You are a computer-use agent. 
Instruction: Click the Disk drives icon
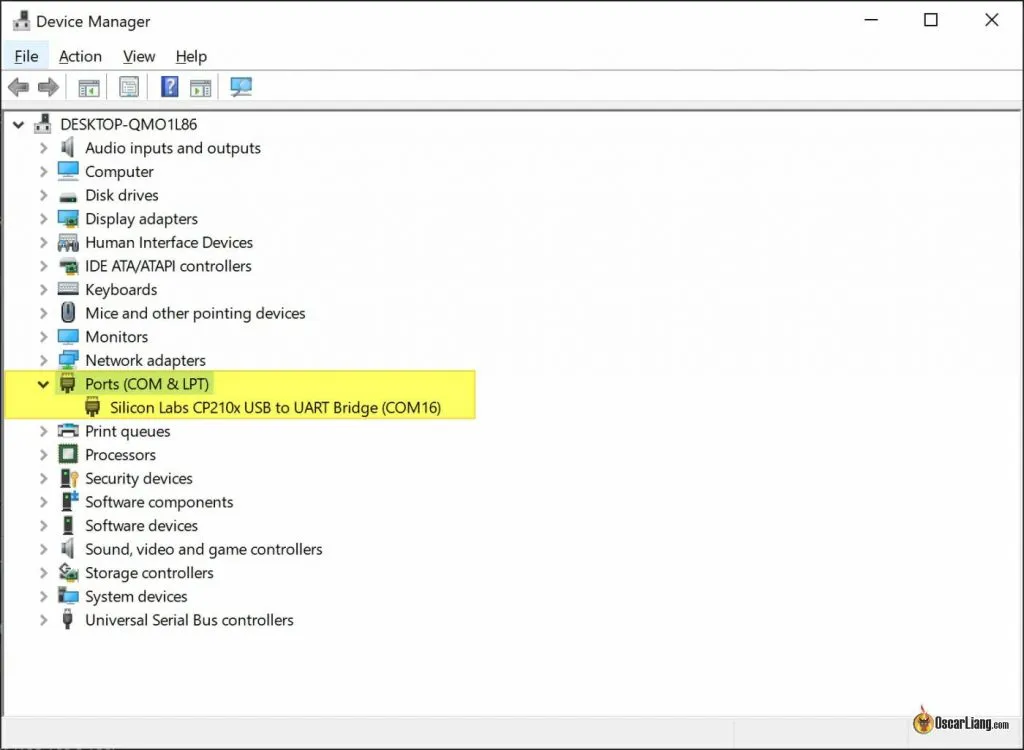pyautogui.click(x=68, y=196)
